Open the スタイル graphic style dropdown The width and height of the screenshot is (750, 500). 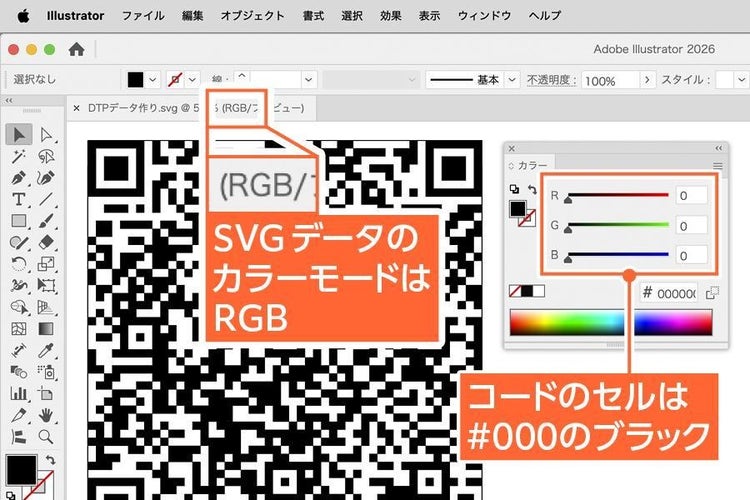tap(741, 79)
